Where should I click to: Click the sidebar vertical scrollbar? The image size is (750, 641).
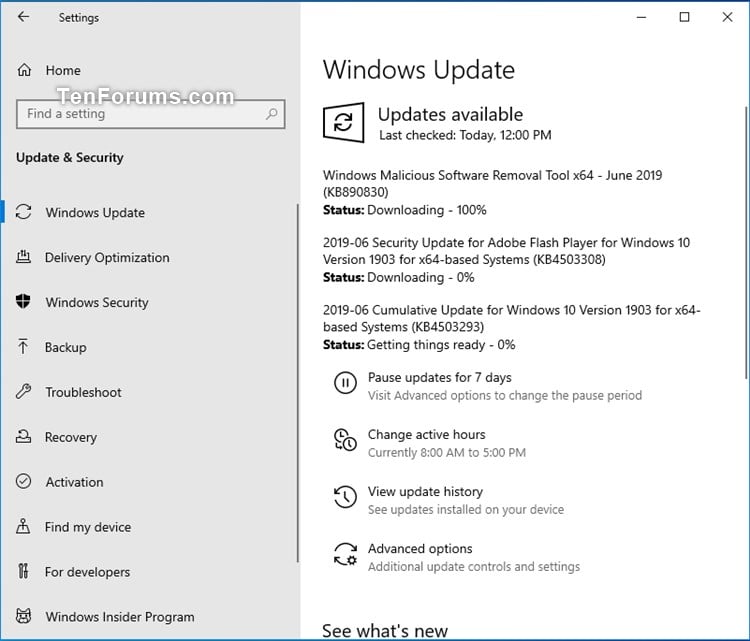pyautogui.click(x=298, y=383)
